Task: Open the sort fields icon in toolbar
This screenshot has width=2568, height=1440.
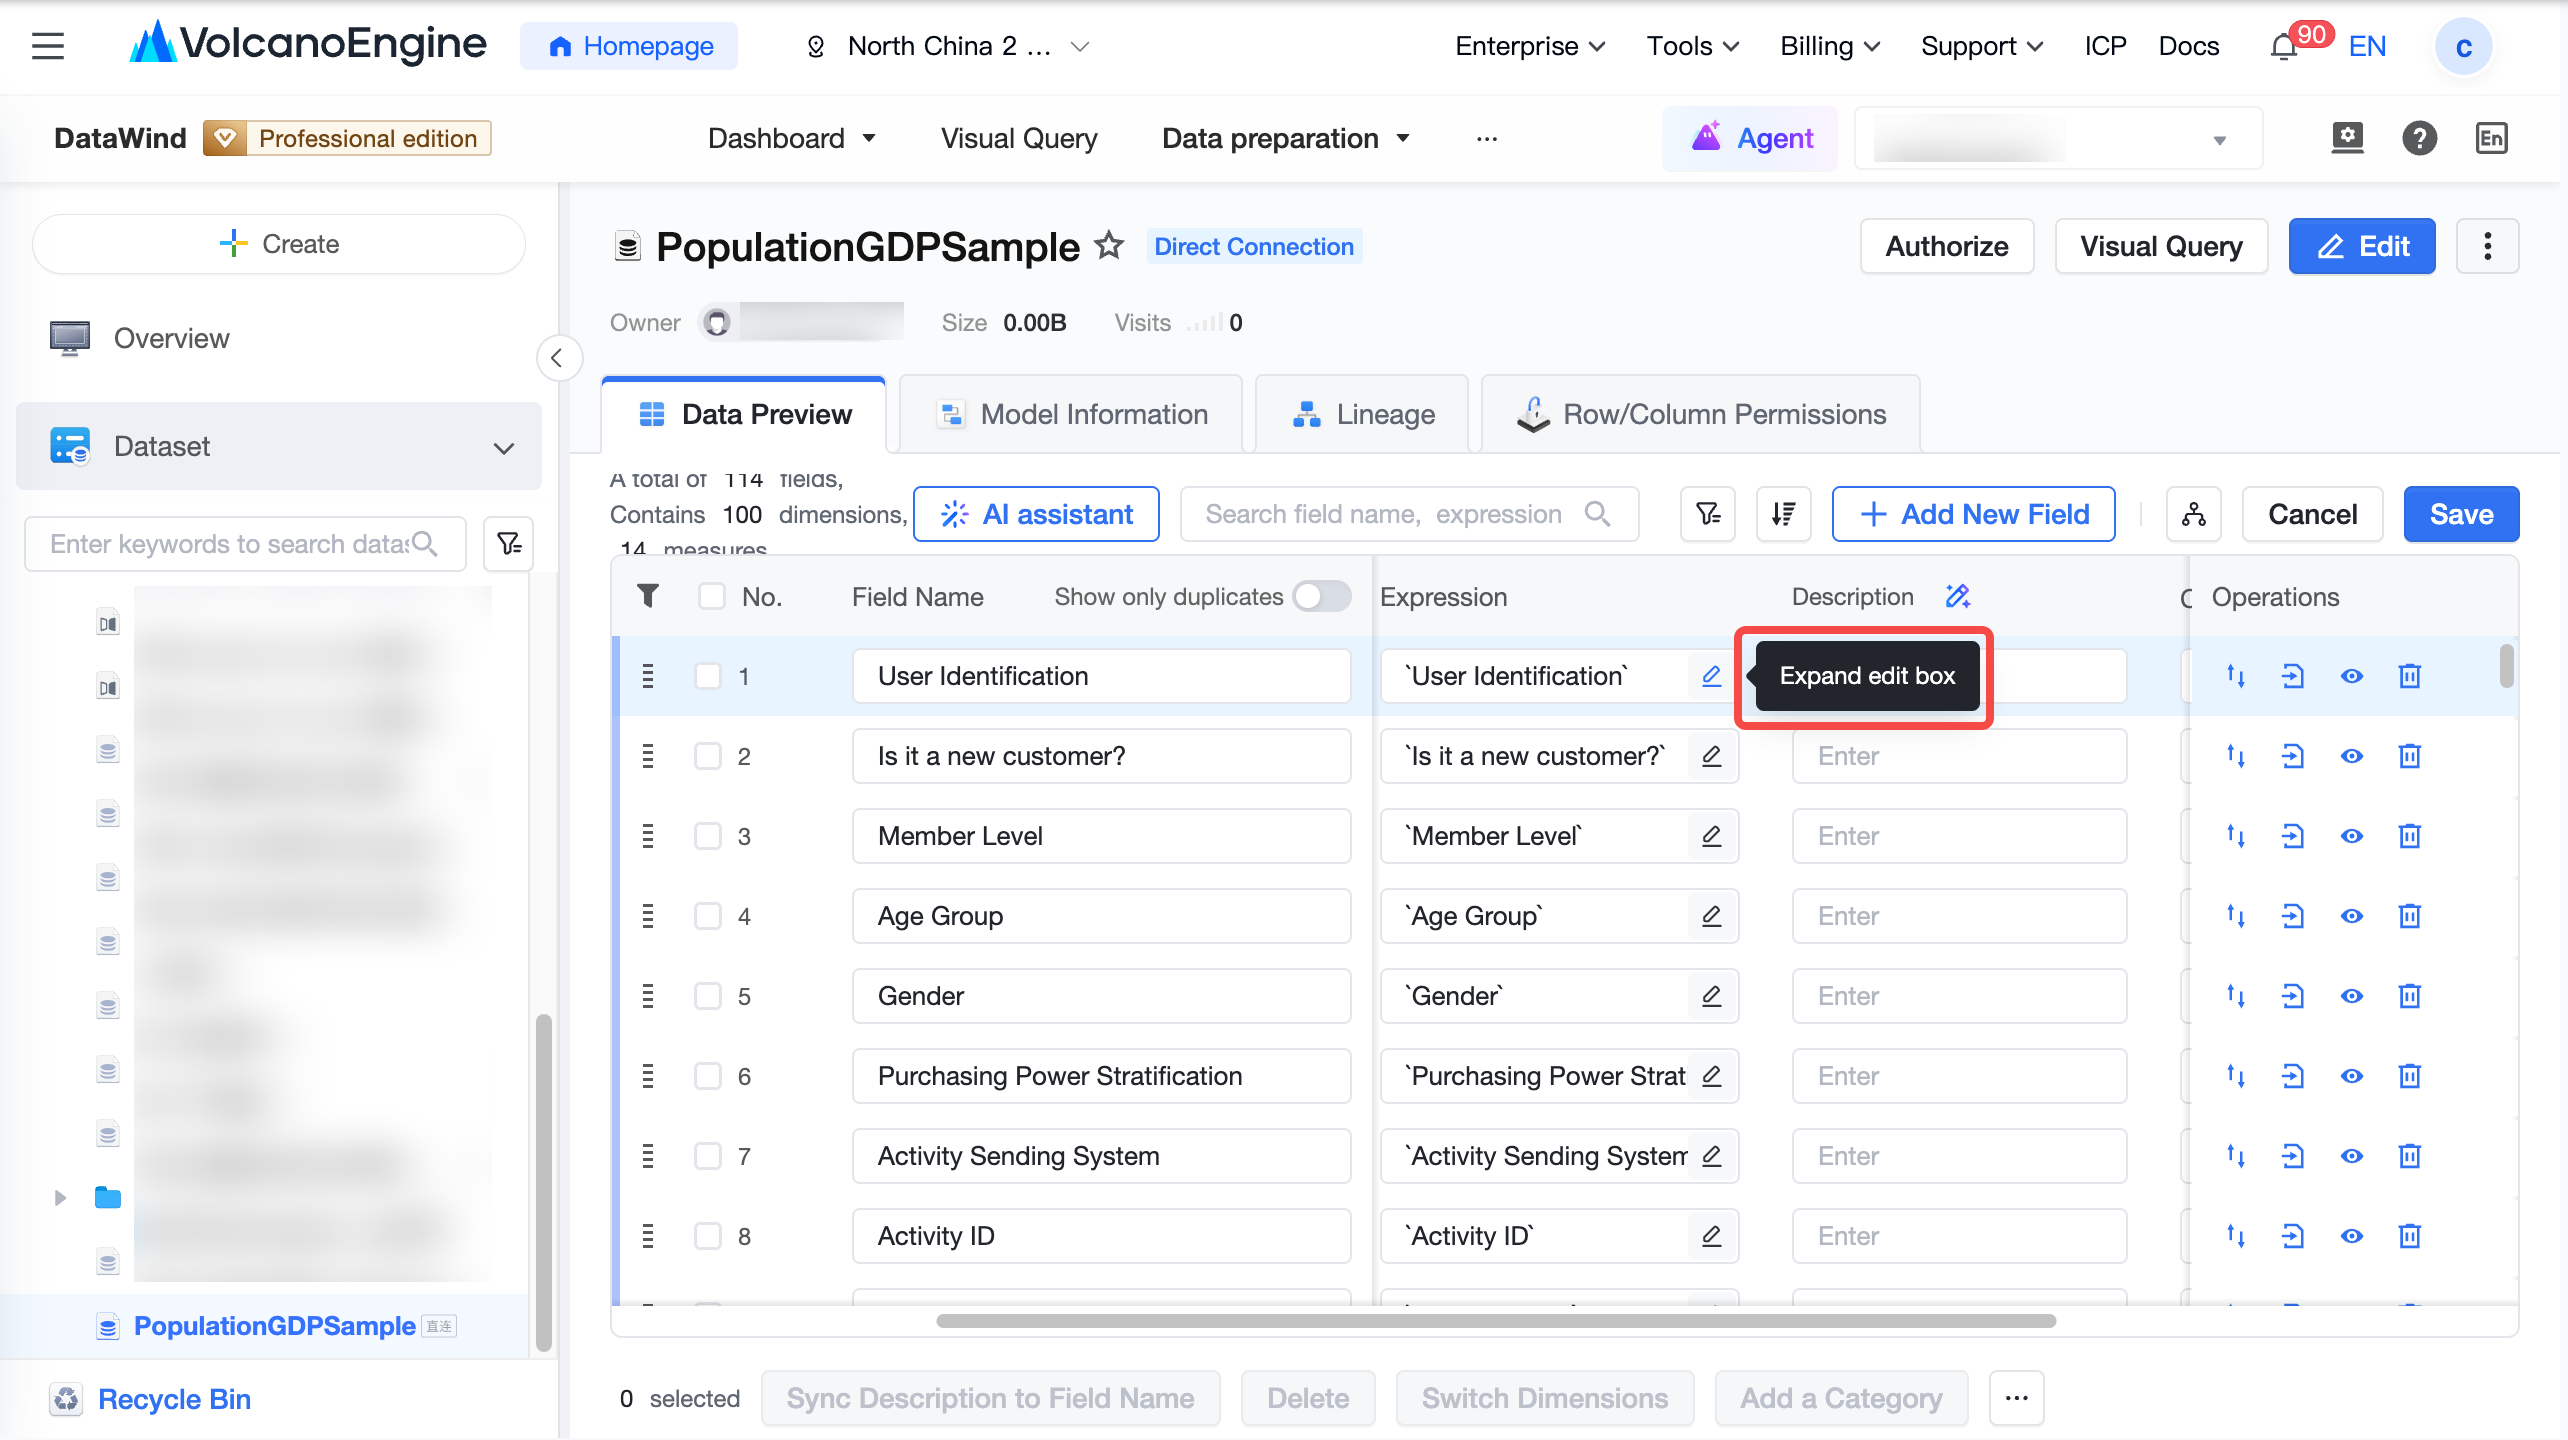Action: (x=1783, y=514)
